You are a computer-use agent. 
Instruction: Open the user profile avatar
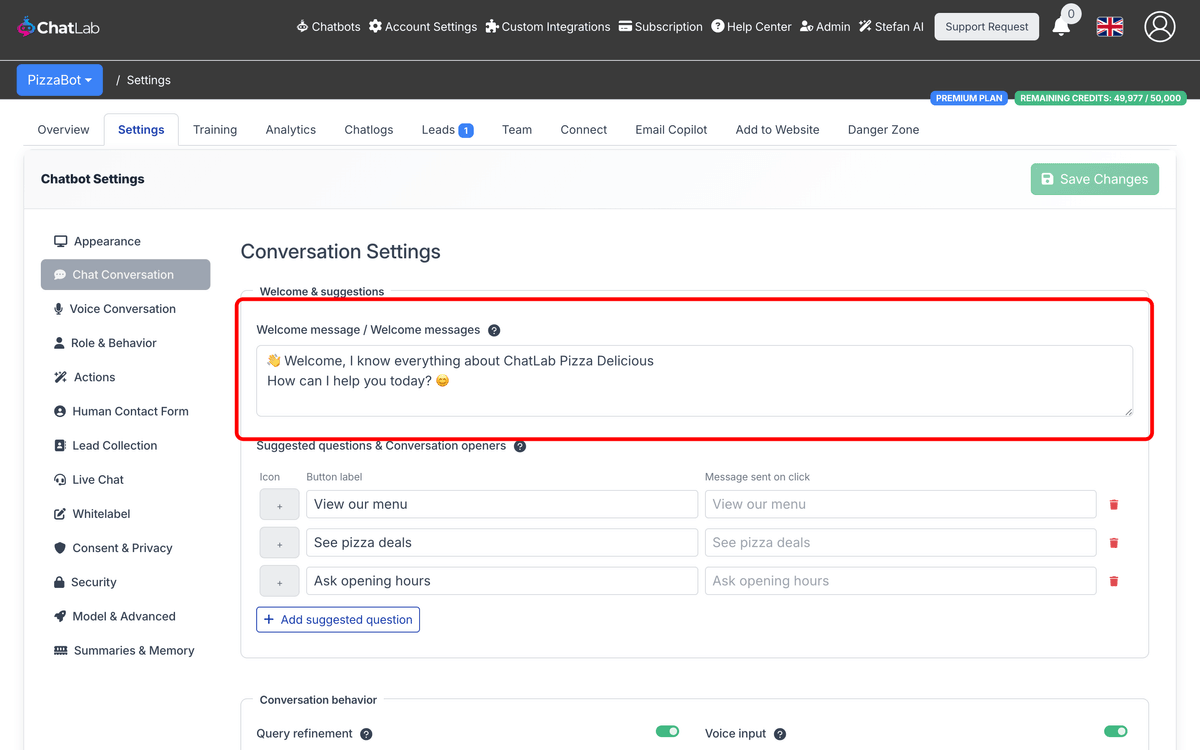tap(1160, 27)
